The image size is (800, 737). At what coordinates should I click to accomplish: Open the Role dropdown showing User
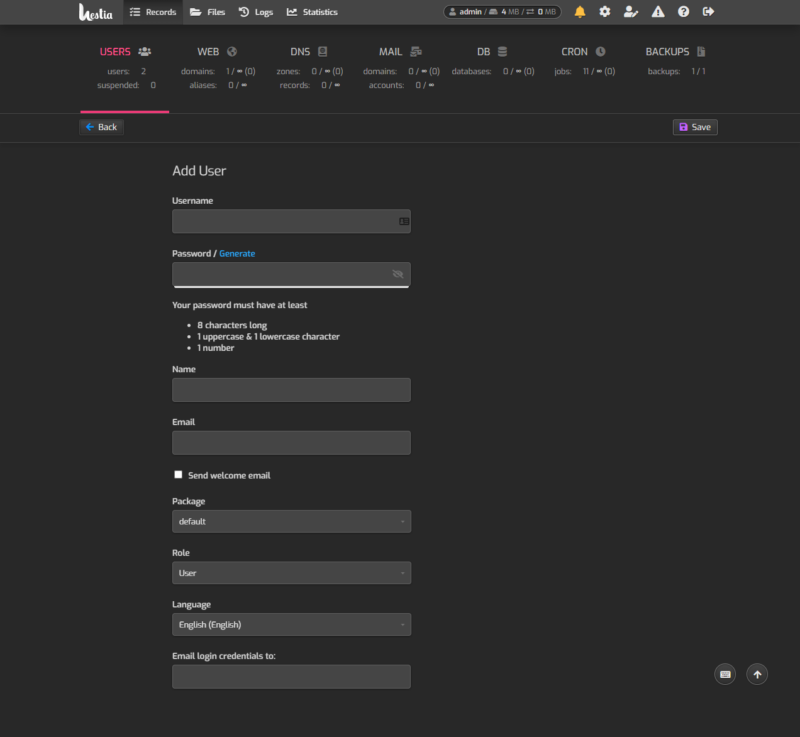291,572
